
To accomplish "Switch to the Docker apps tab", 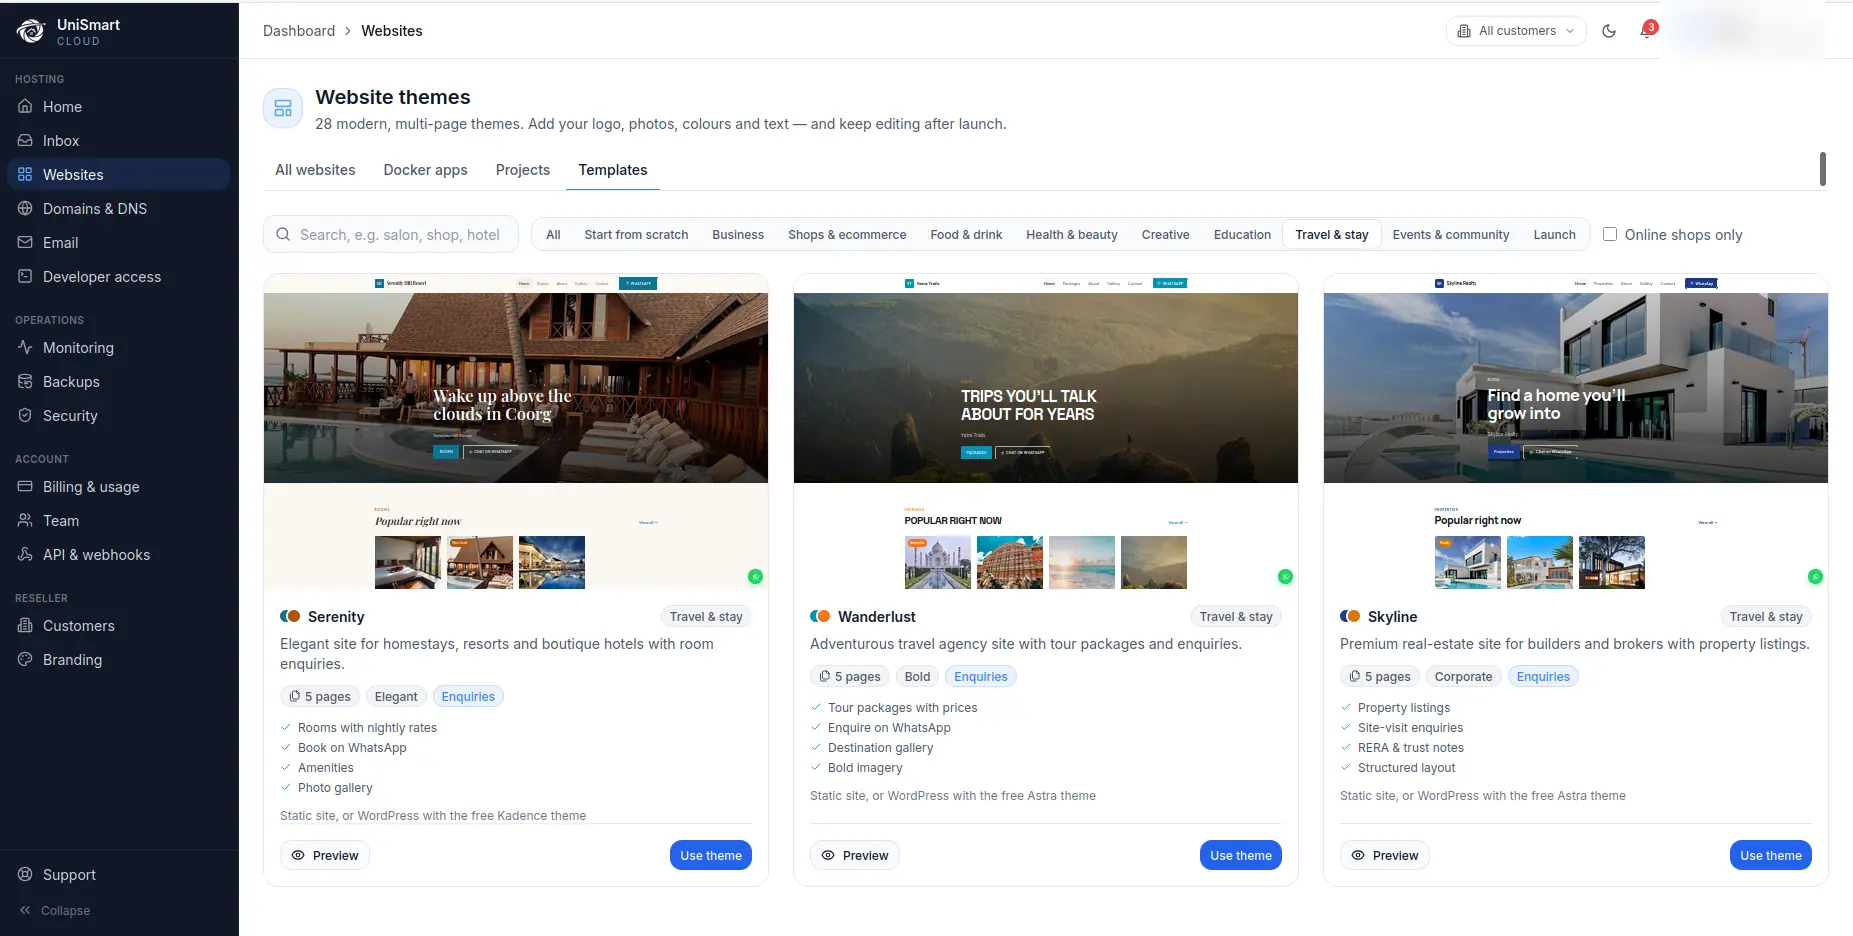I will click(425, 170).
